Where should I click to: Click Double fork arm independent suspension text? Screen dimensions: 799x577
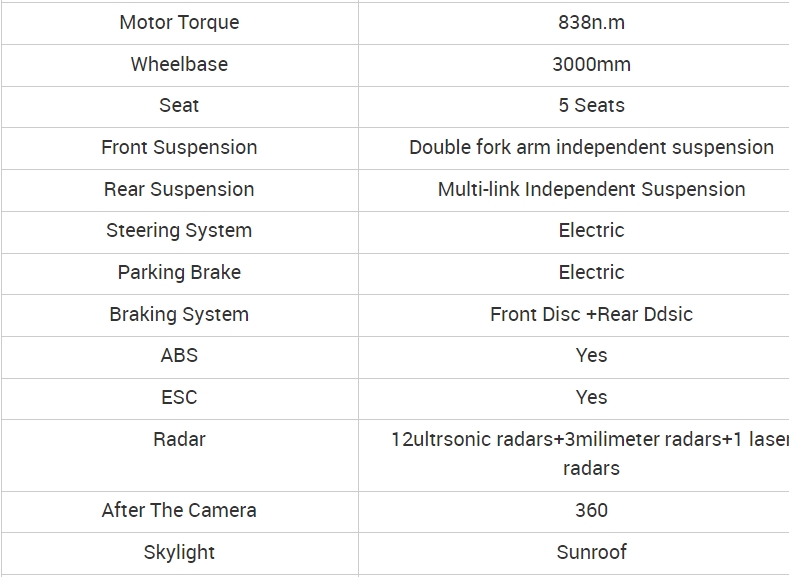pyautogui.click(x=591, y=147)
